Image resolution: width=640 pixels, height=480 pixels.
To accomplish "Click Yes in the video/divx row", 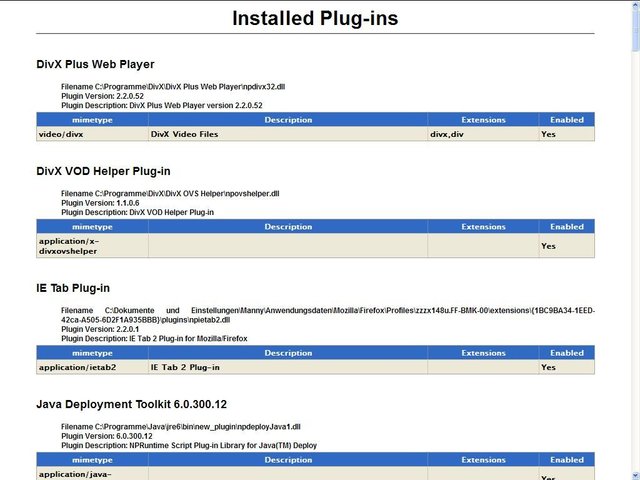I will (x=567, y=134).
